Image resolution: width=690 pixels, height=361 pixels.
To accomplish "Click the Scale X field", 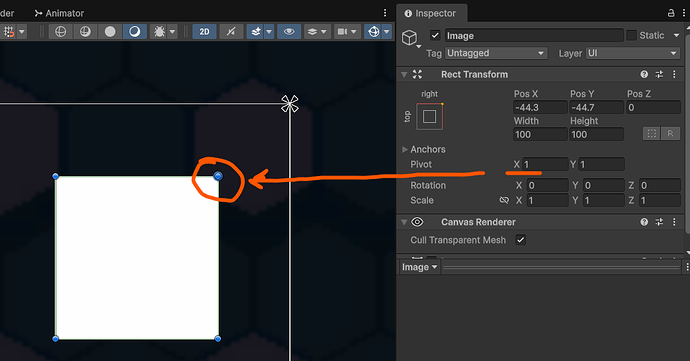I will click(547, 200).
